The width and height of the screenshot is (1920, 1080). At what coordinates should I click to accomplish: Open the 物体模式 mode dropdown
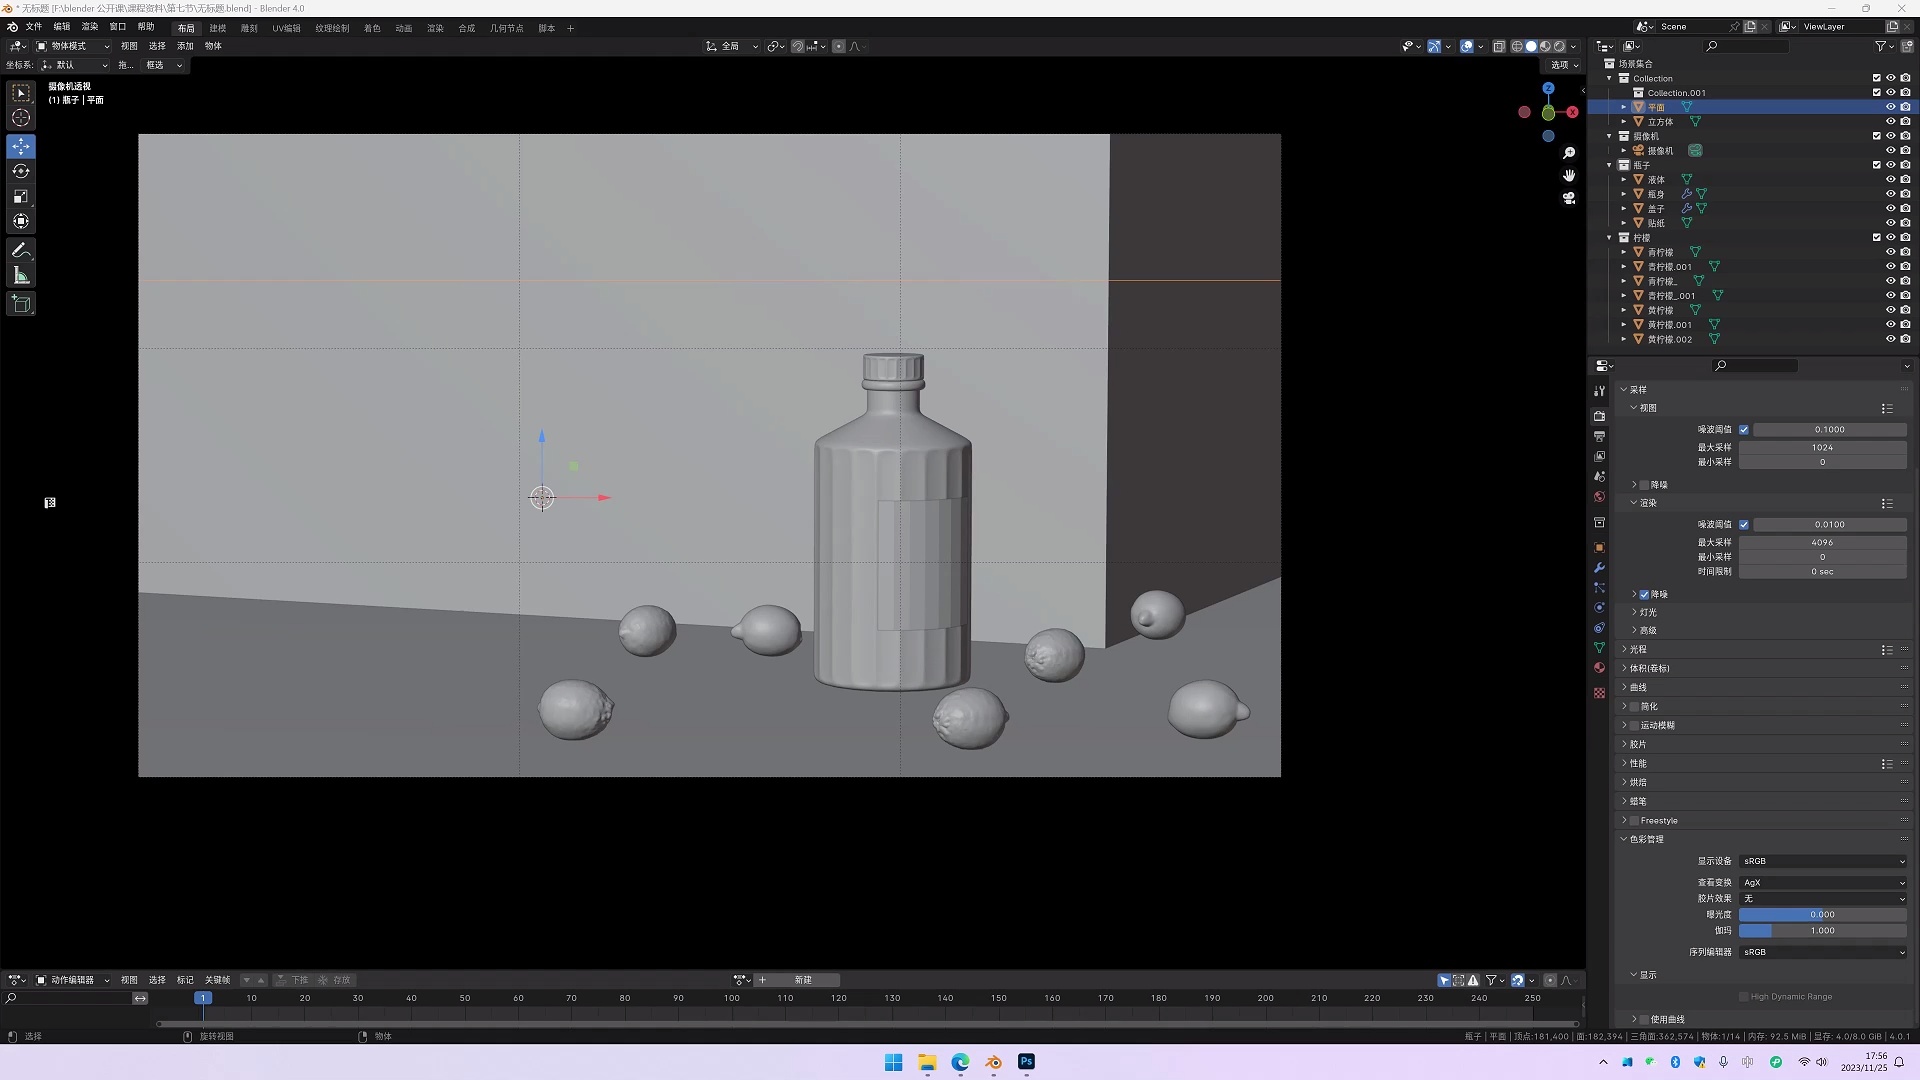(x=75, y=46)
